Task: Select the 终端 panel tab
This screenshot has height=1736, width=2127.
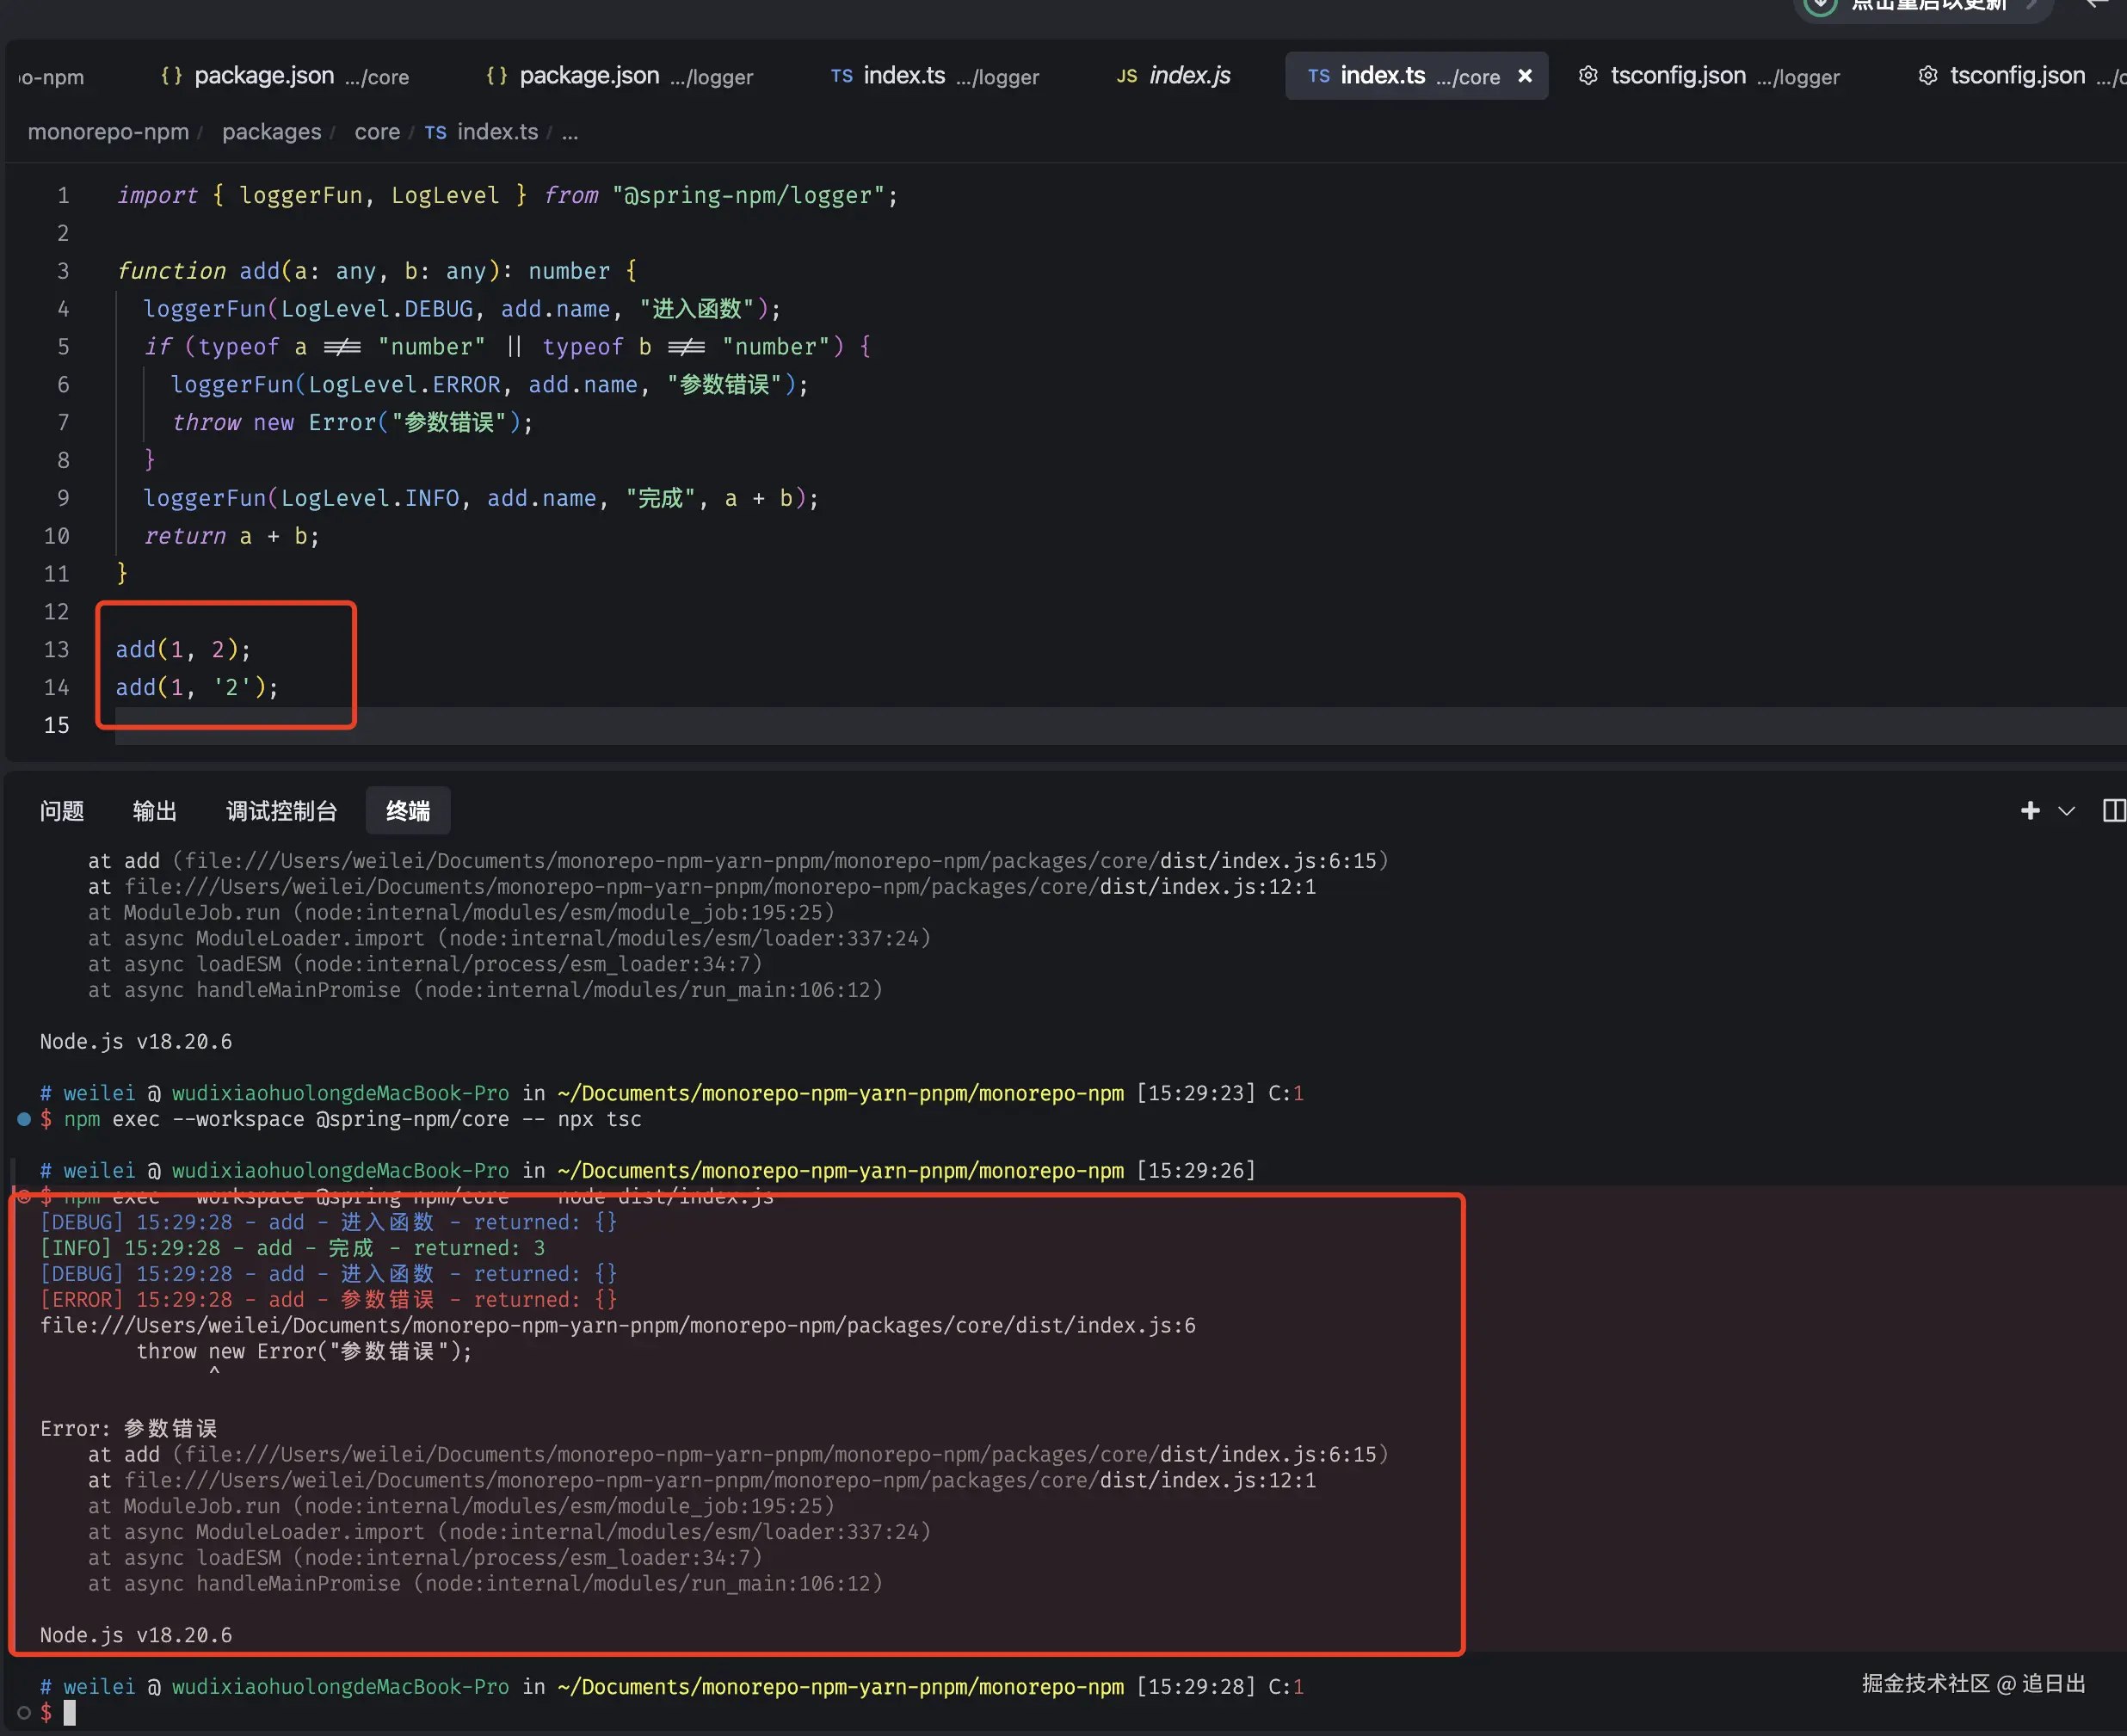Action: [407, 811]
